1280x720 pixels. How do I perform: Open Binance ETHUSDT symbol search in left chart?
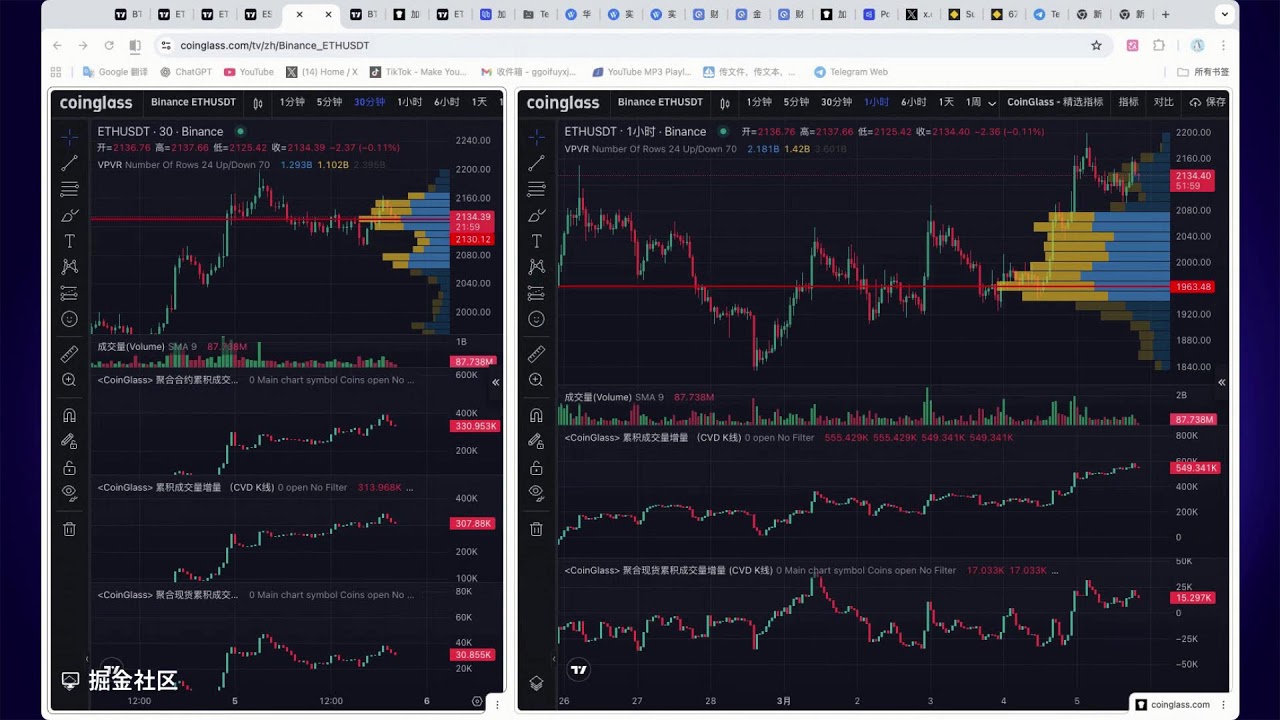[x=193, y=102]
